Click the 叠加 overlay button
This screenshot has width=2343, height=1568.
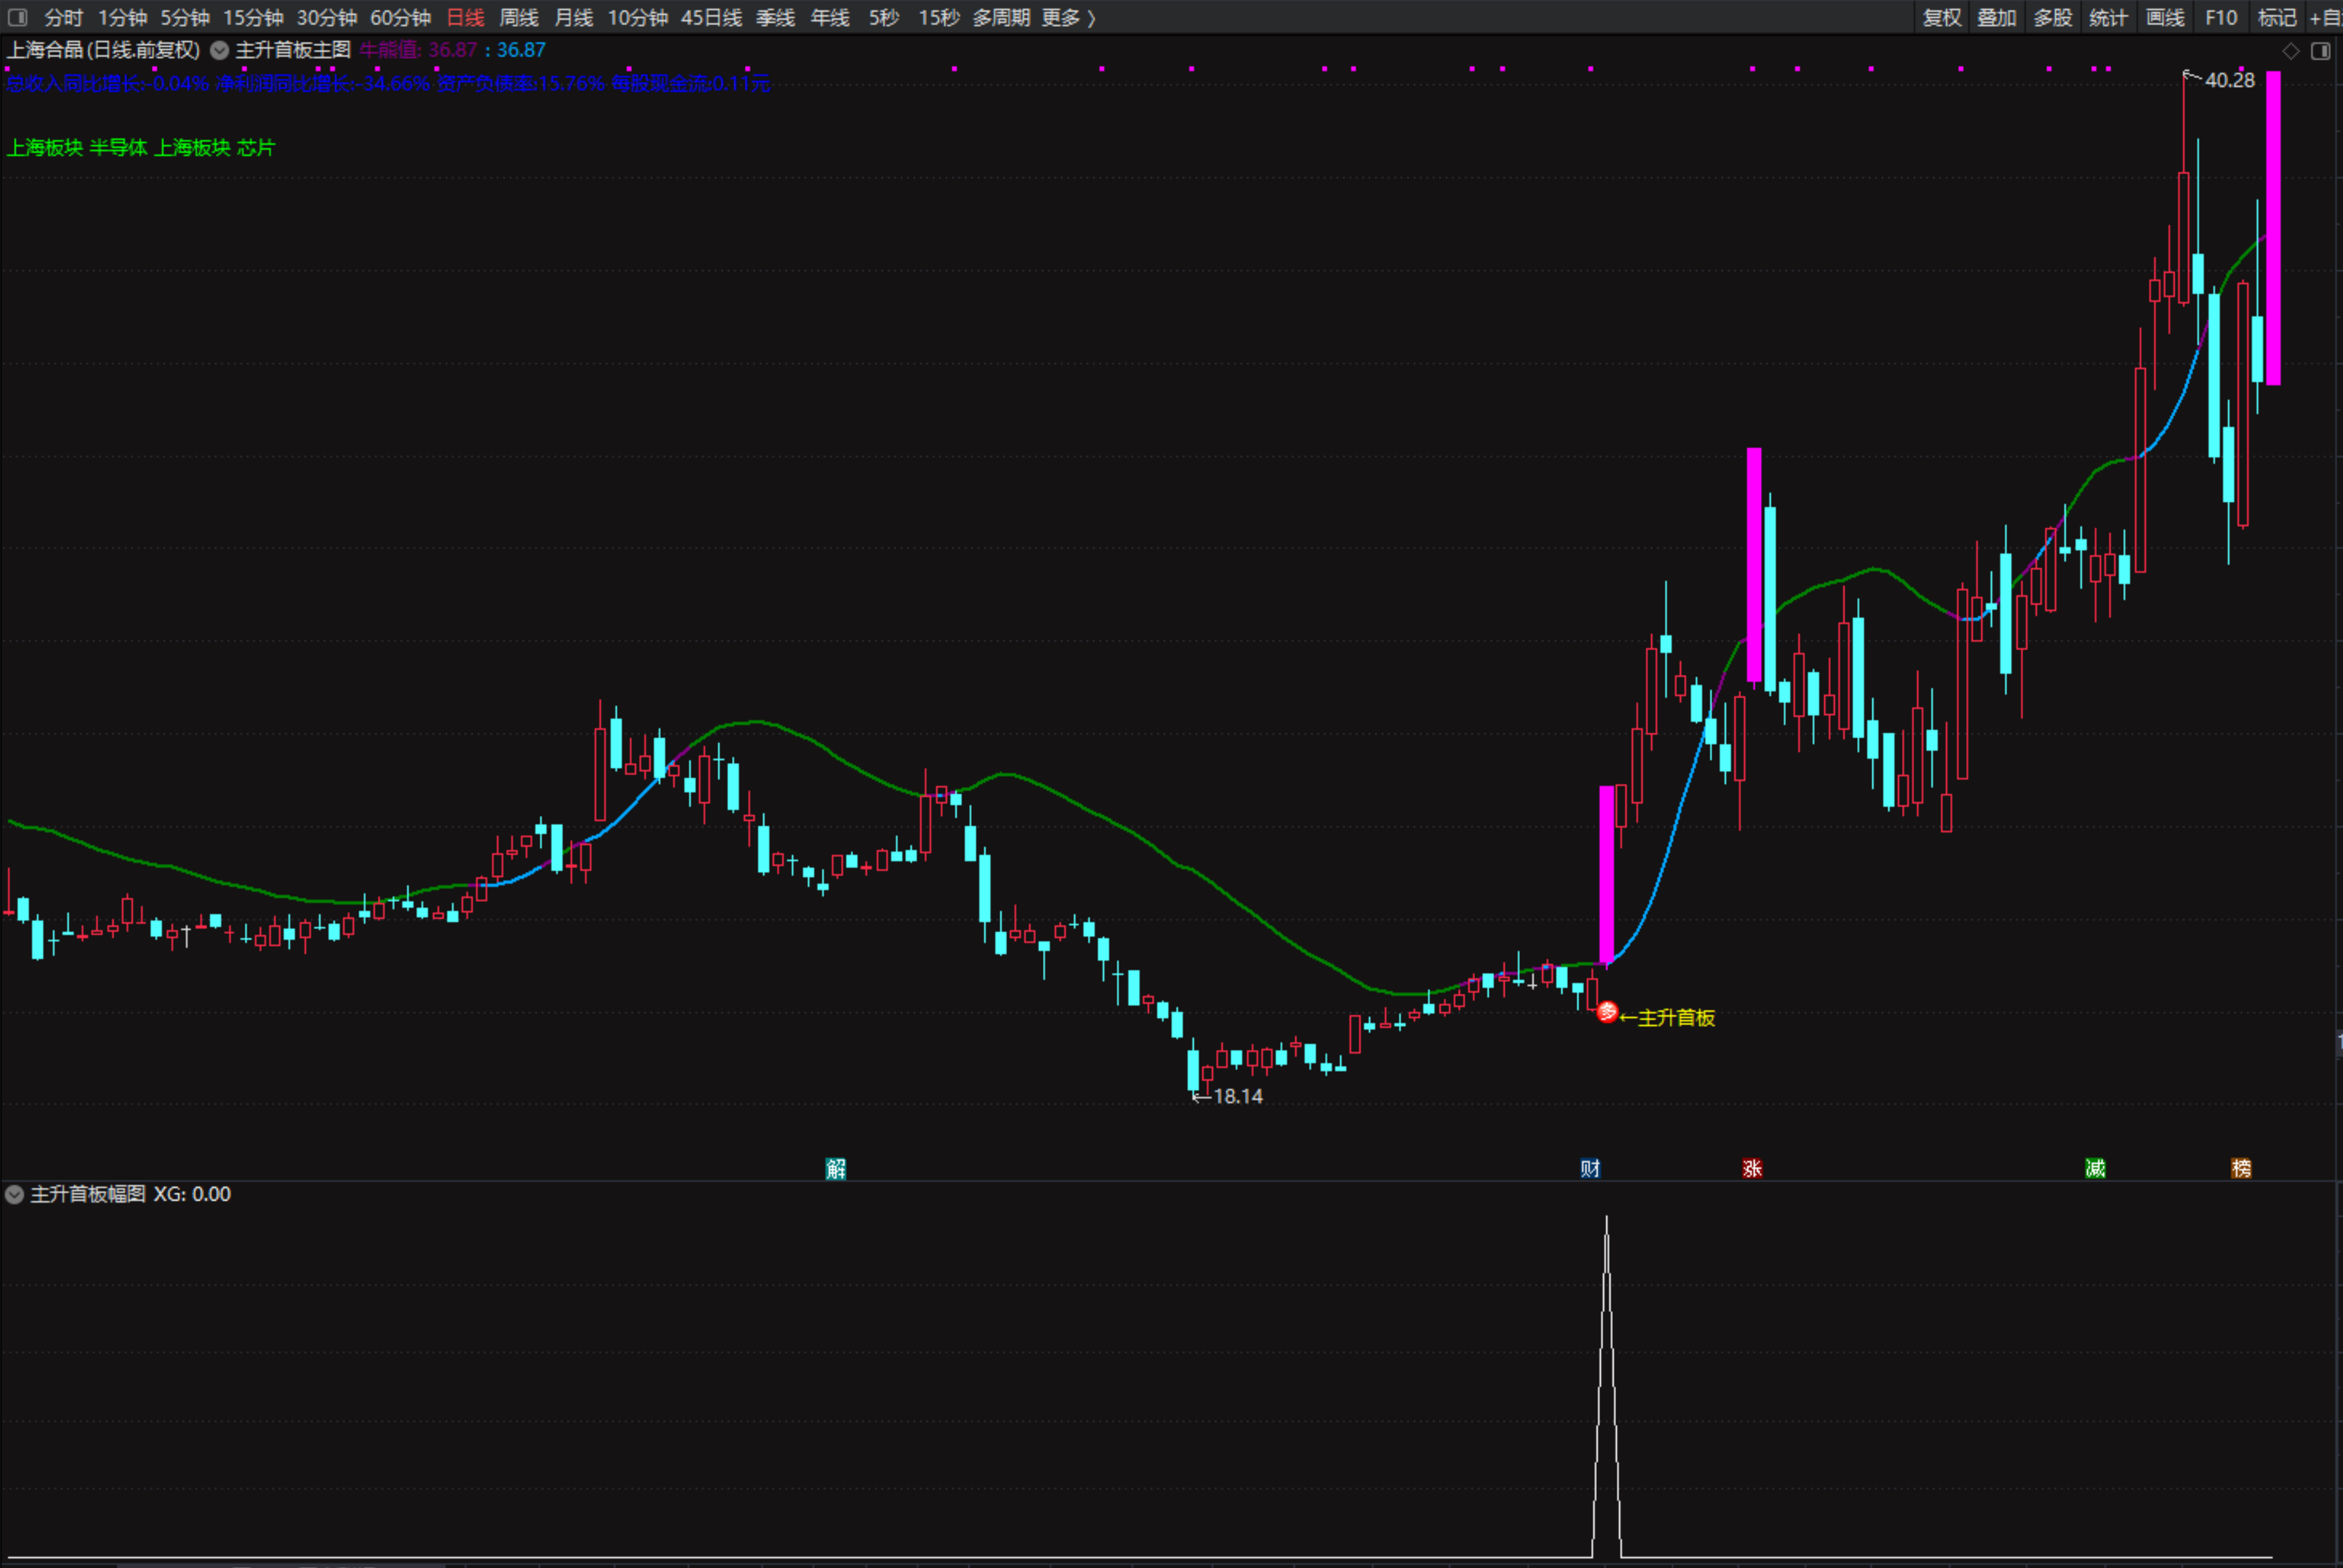coord(1997,18)
